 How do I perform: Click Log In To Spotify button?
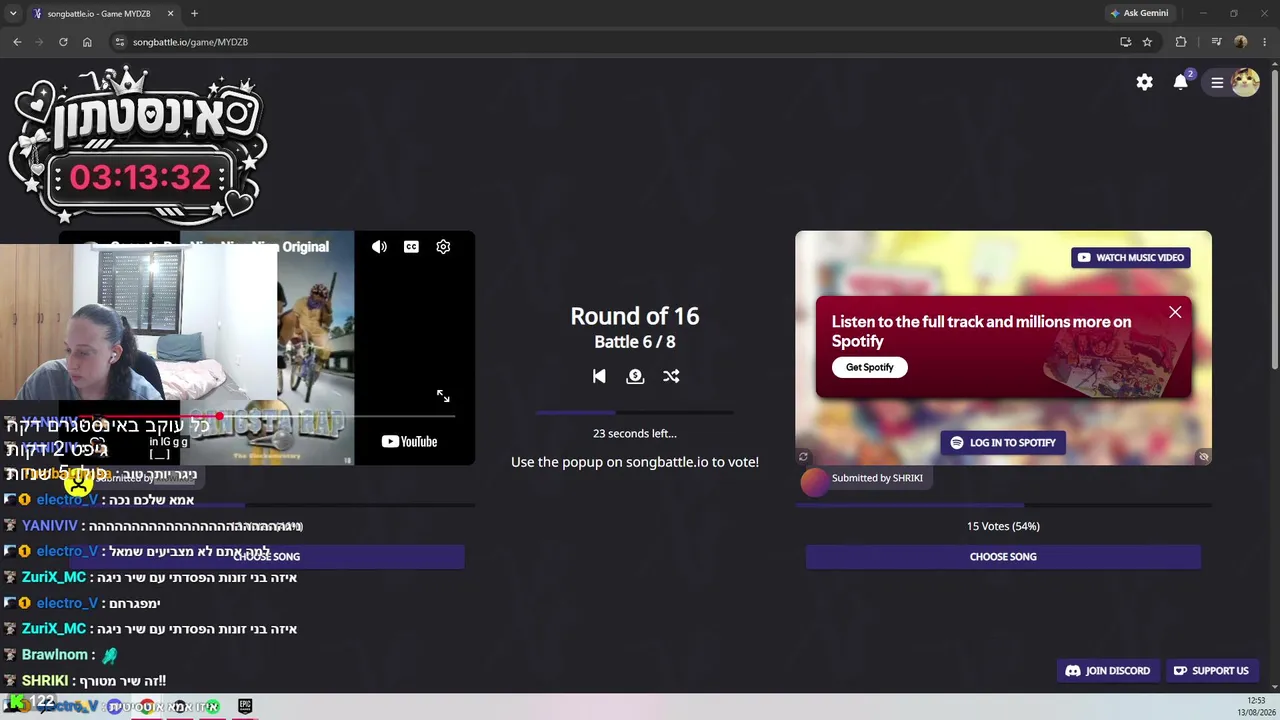(x=1003, y=443)
